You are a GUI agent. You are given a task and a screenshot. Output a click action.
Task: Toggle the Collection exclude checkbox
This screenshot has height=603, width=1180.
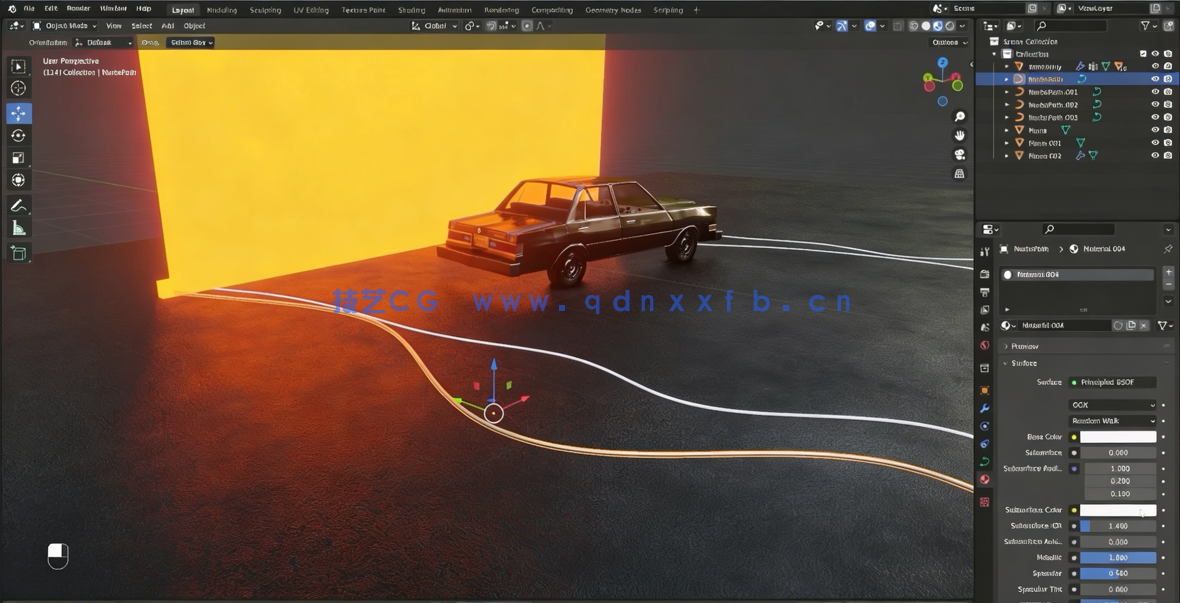coord(1143,54)
